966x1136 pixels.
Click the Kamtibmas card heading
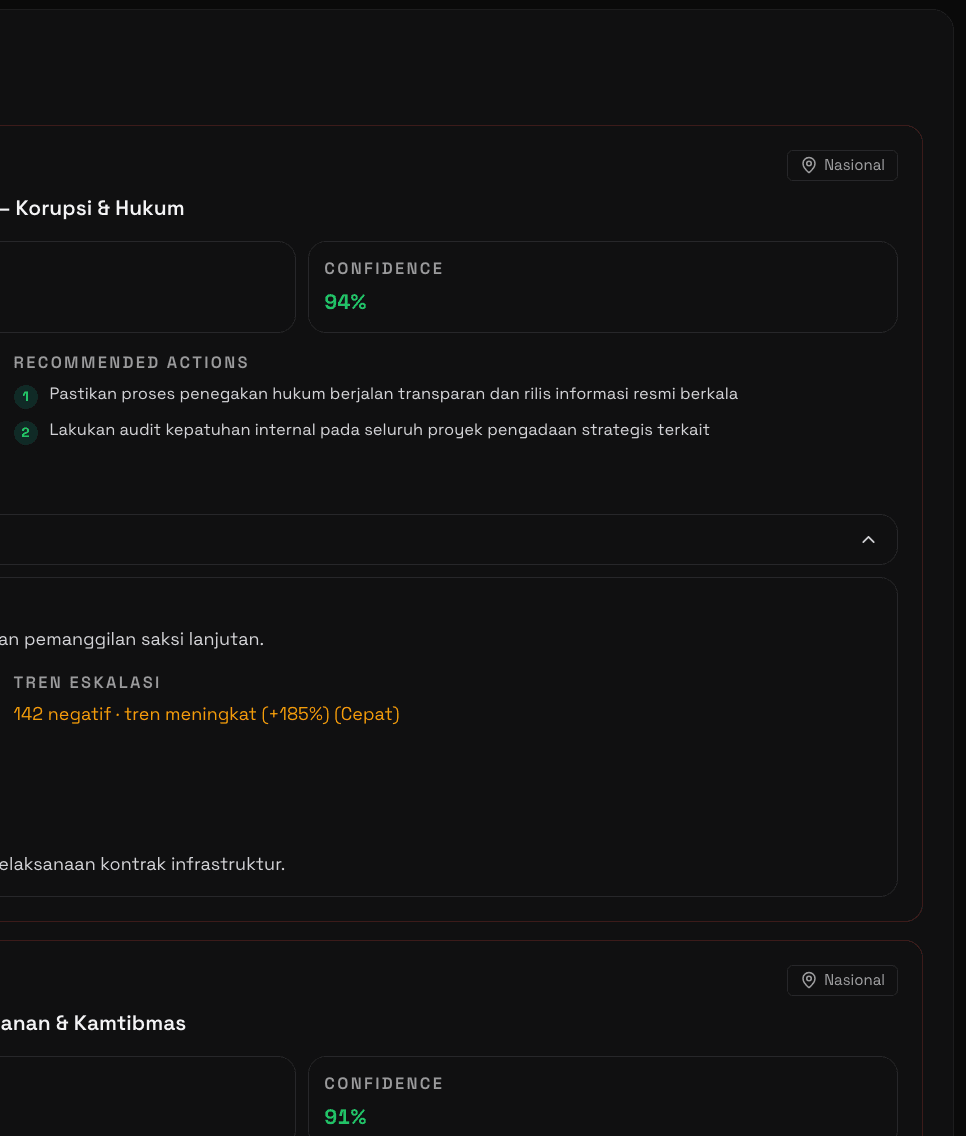(x=93, y=1023)
